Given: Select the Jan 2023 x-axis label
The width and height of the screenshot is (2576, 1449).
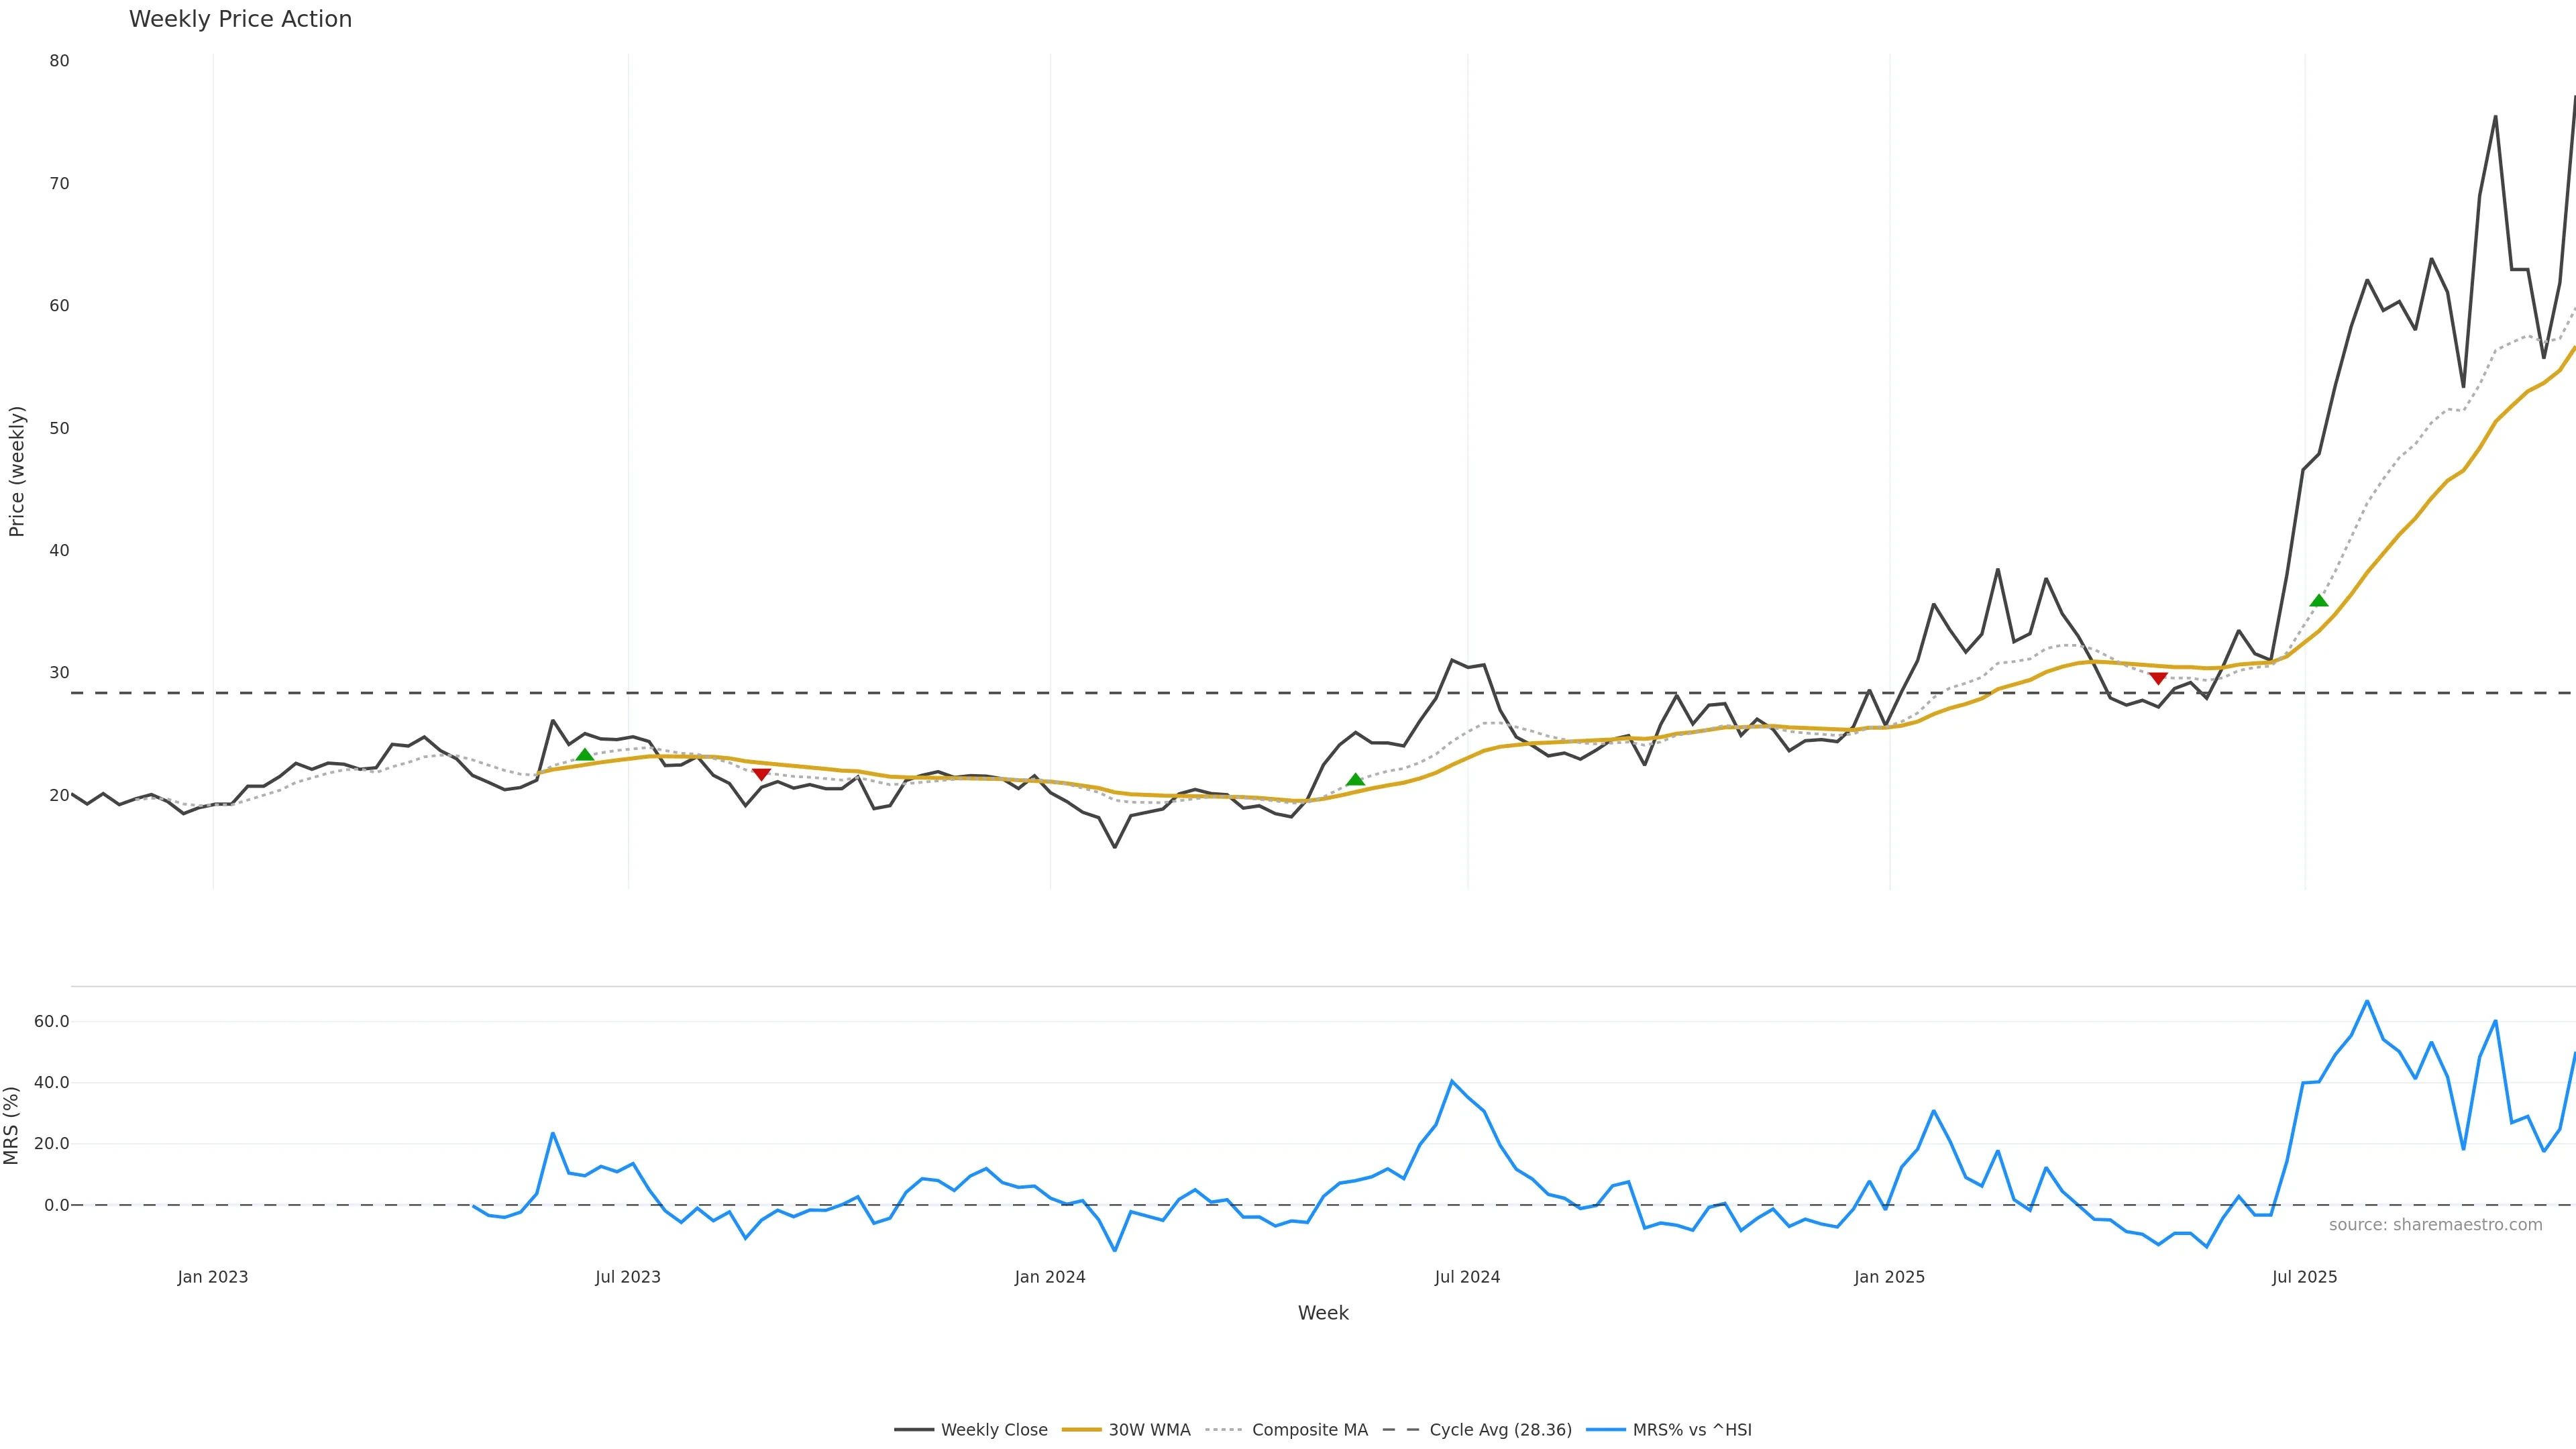Looking at the screenshot, I should (x=213, y=1277).
